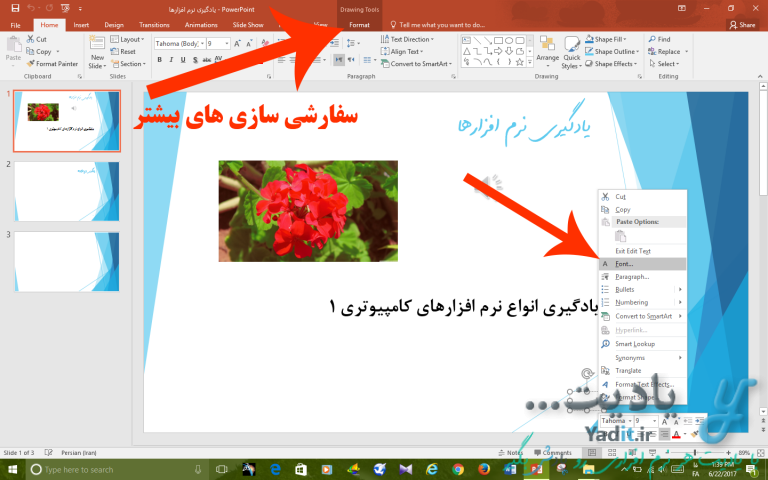Click Translate in context menu

click(643, 371)
